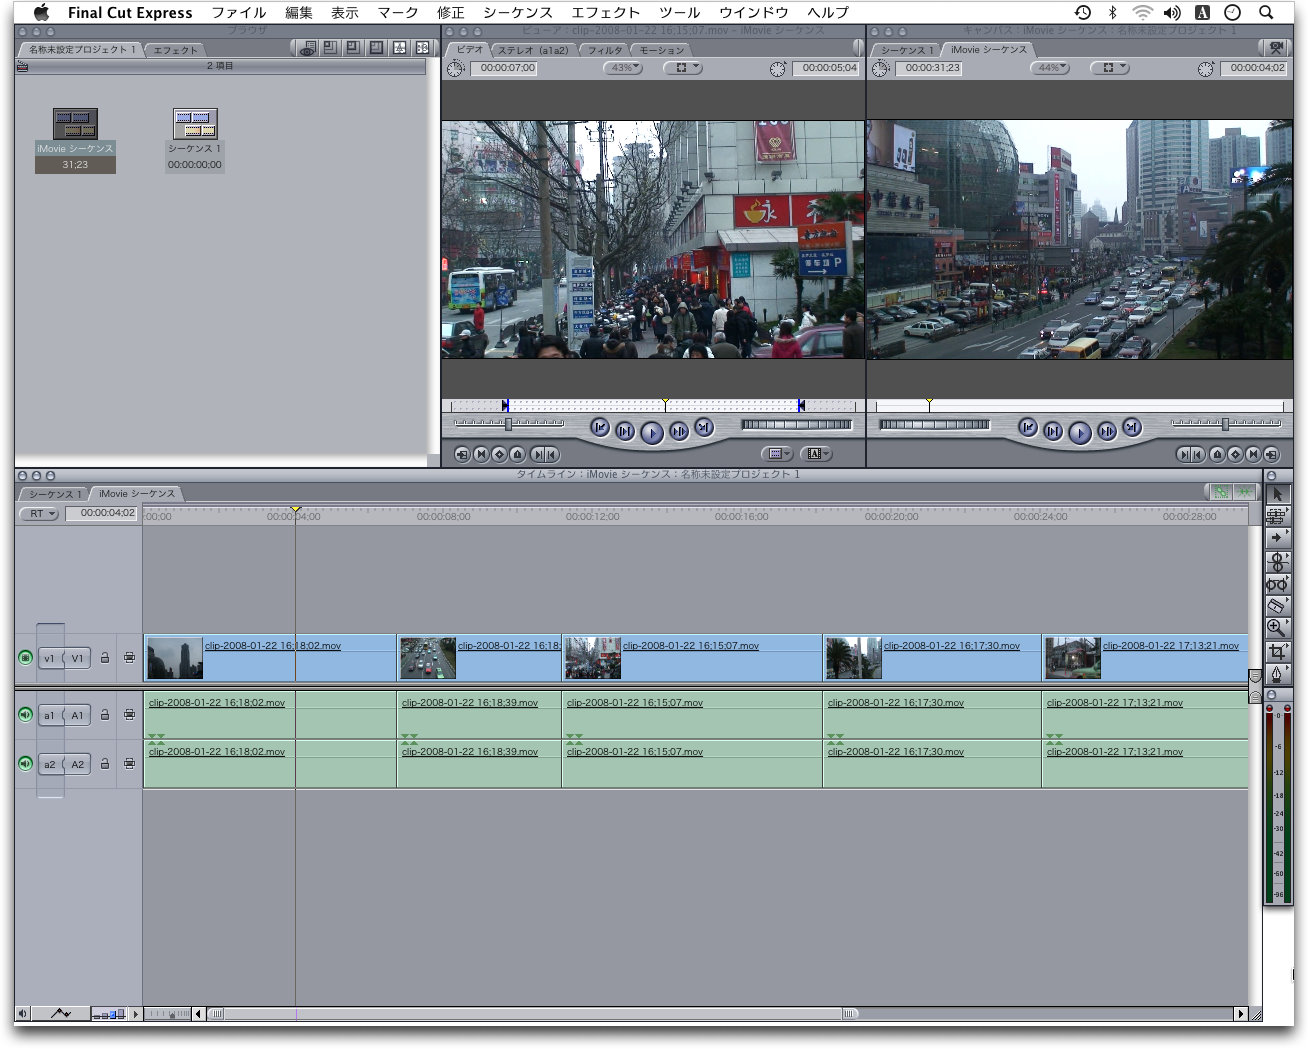Lock the A2 audio track
The height and width of the screenshot is (1049, 1308).
click(105, 764)
